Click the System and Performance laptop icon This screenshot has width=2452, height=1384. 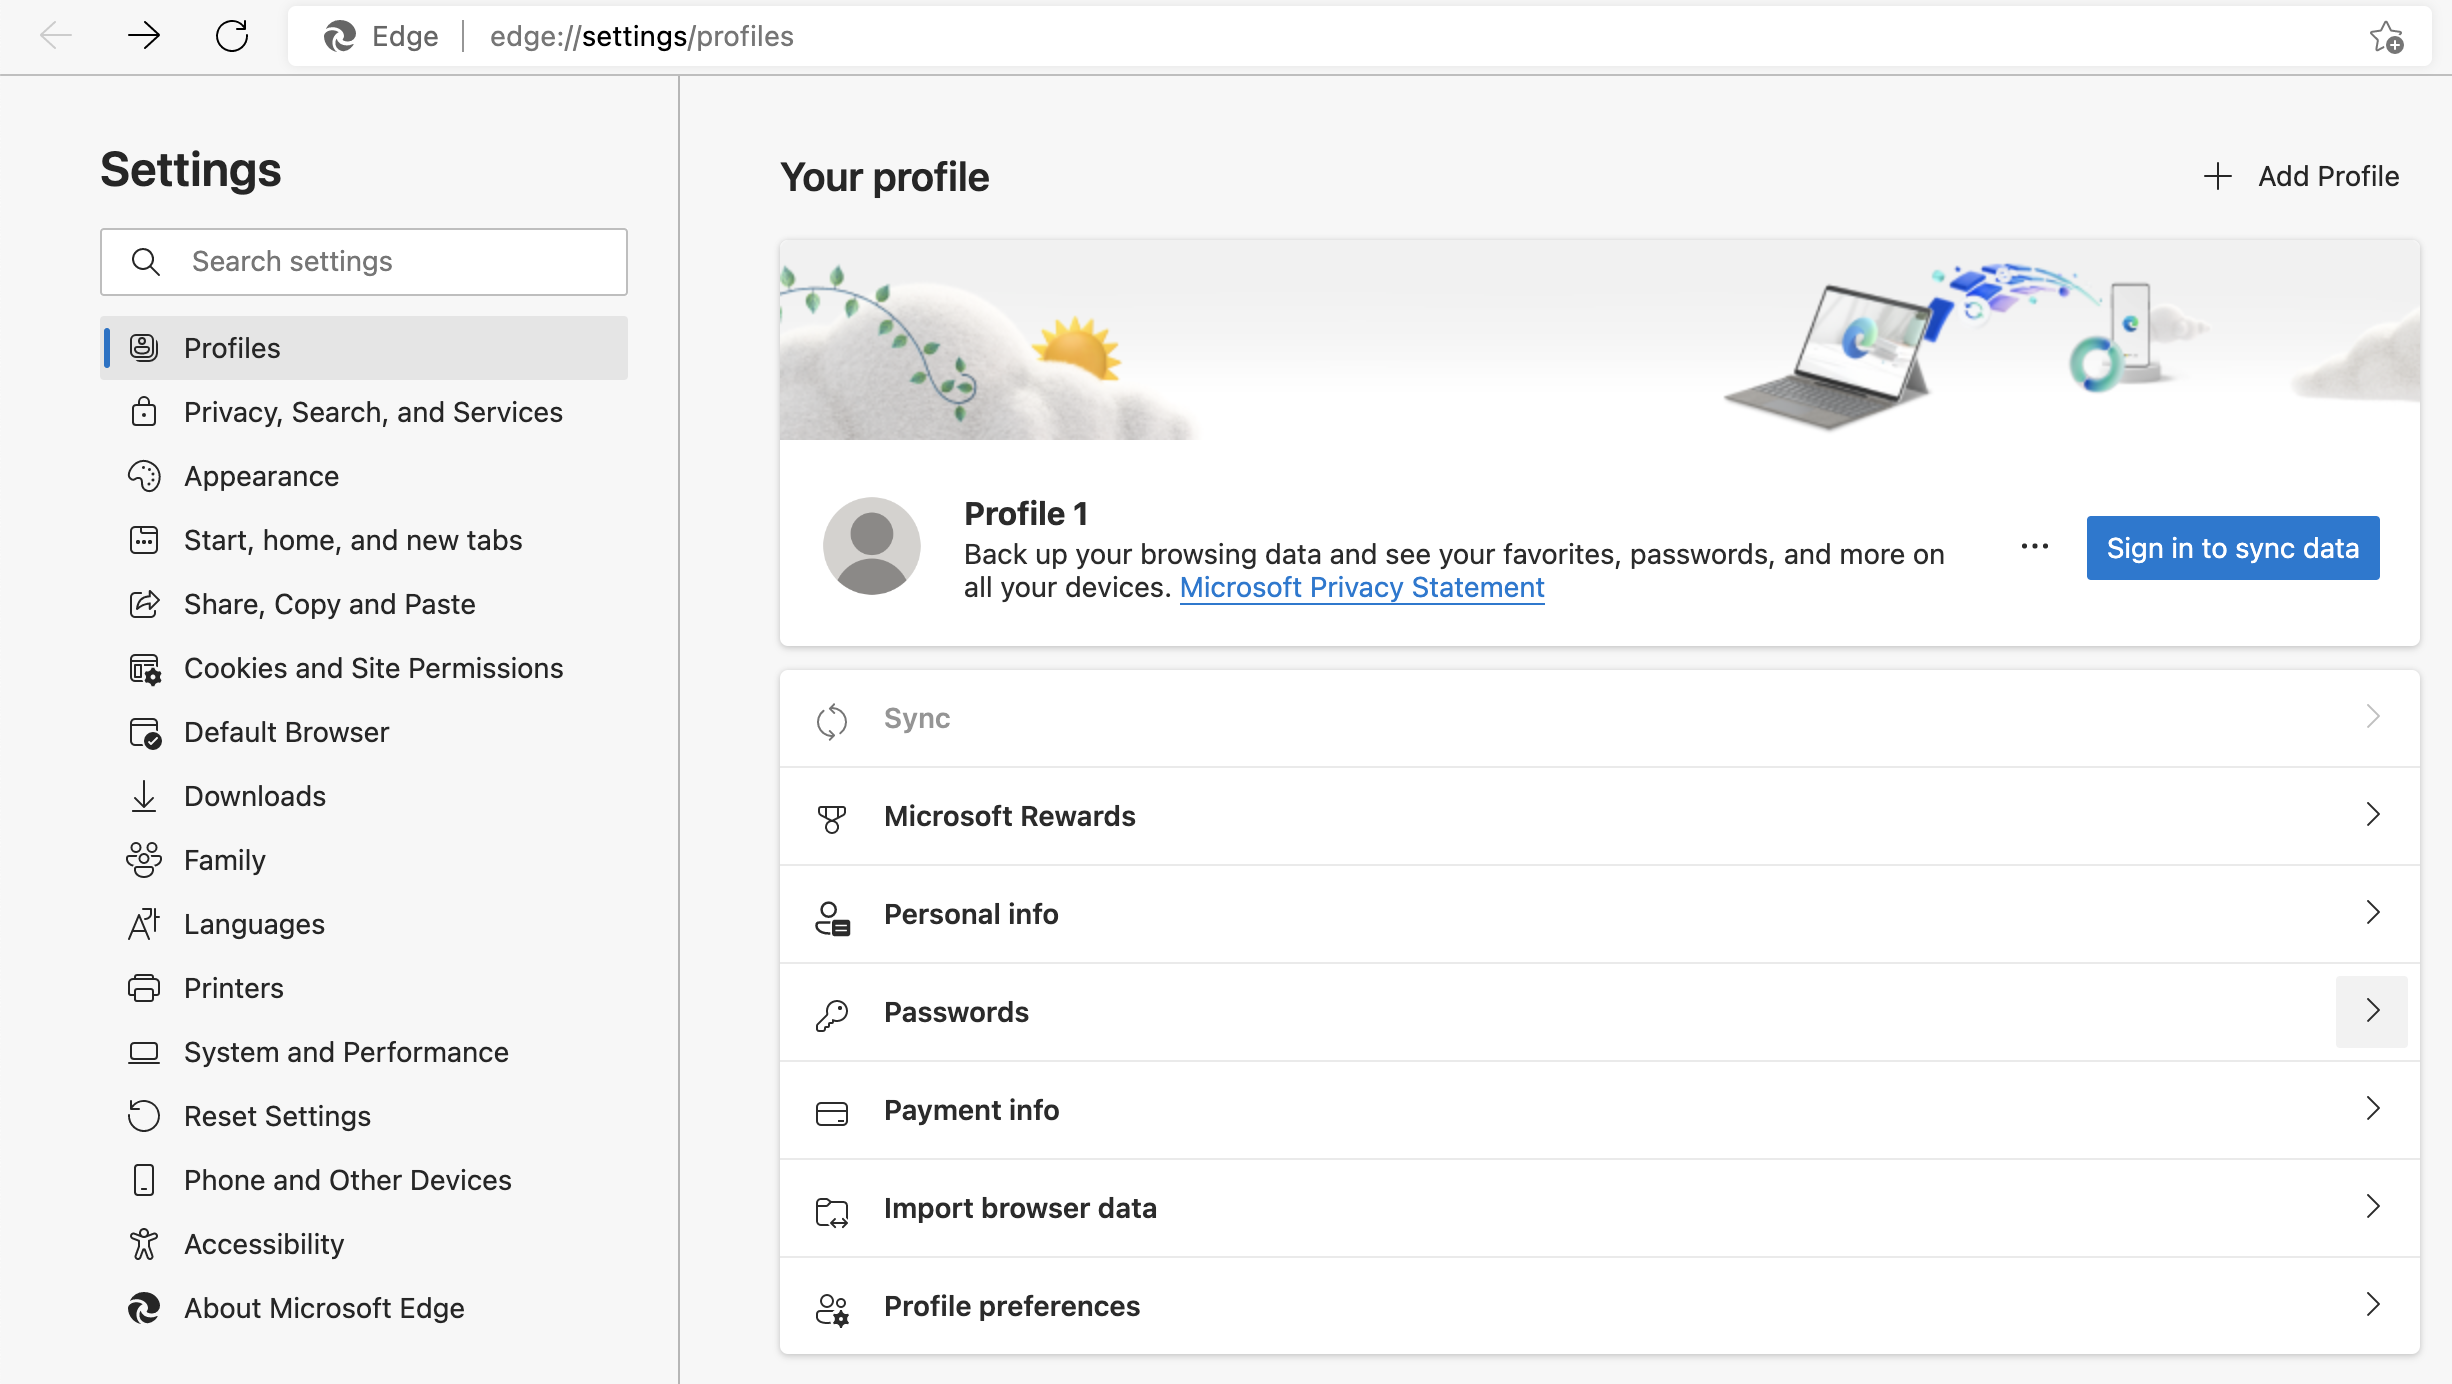[144, 1052]
